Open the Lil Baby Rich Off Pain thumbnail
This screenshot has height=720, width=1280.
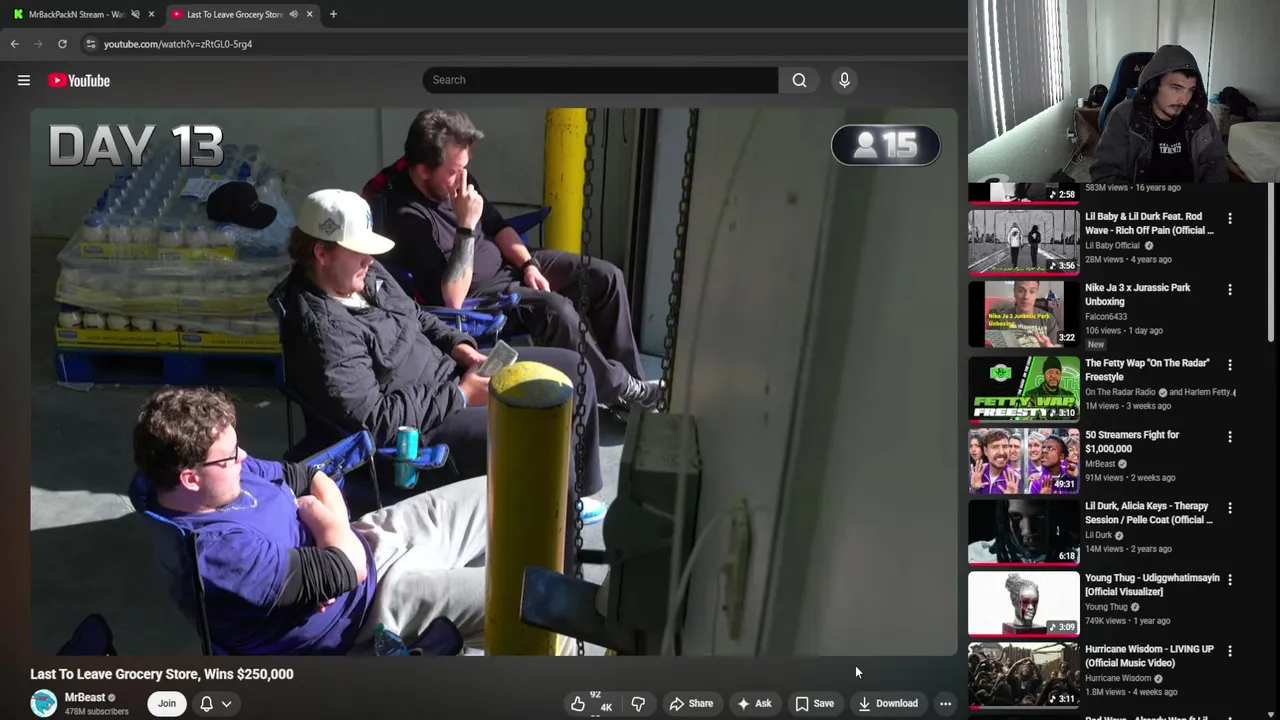coord(1024,240)
